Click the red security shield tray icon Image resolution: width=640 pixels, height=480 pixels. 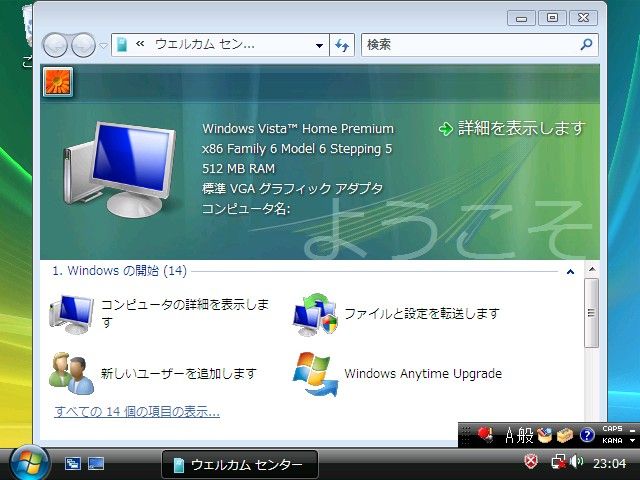coord(532,462)
